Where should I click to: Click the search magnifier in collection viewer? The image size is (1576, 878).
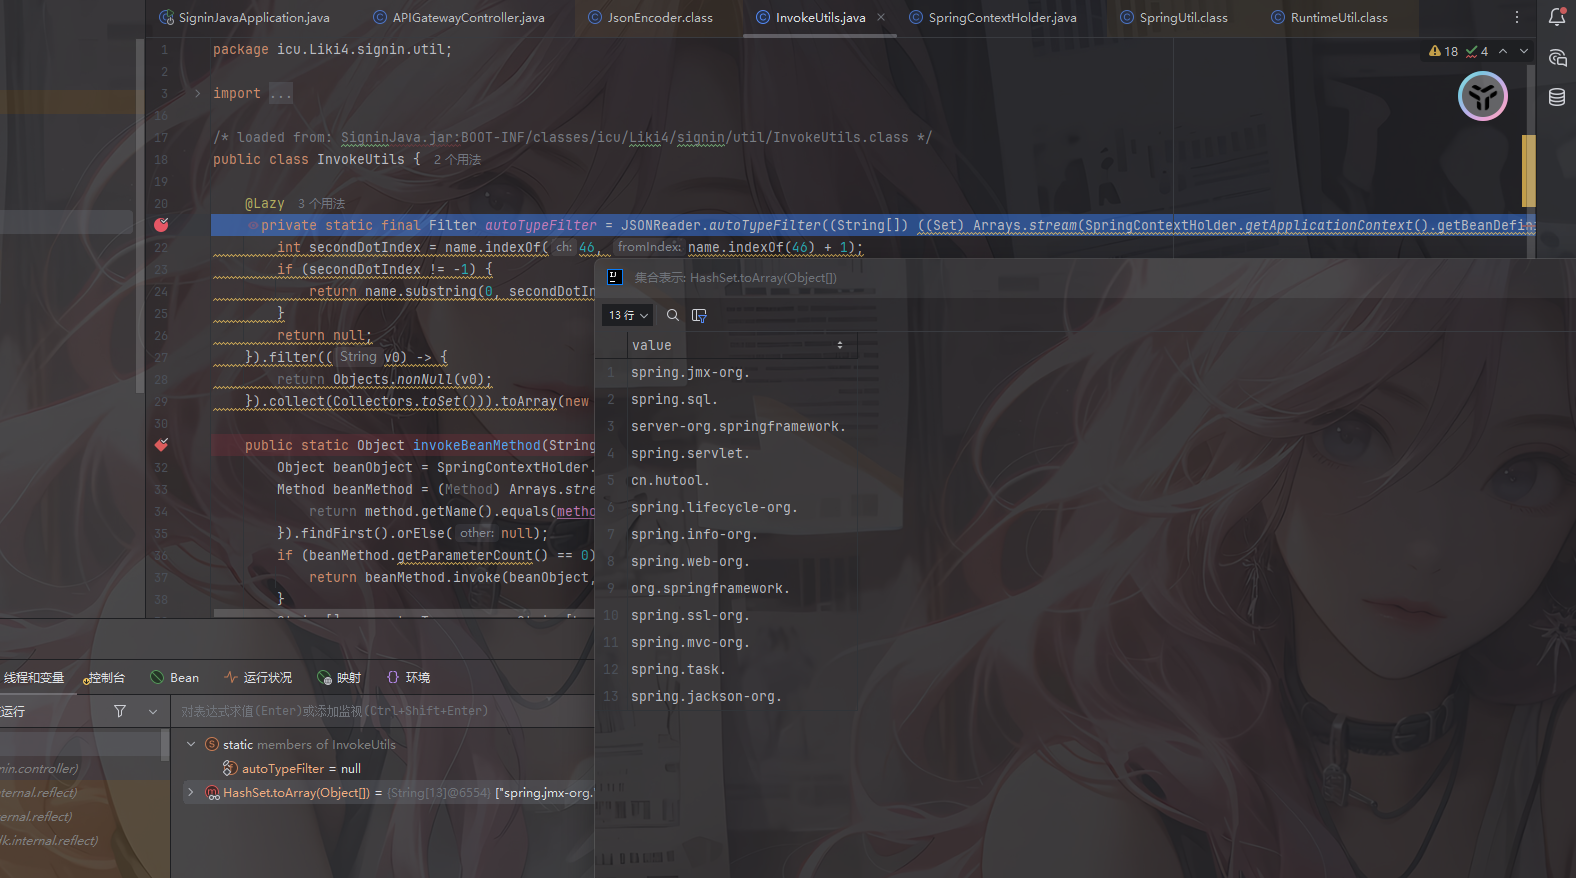pos(673,315)
